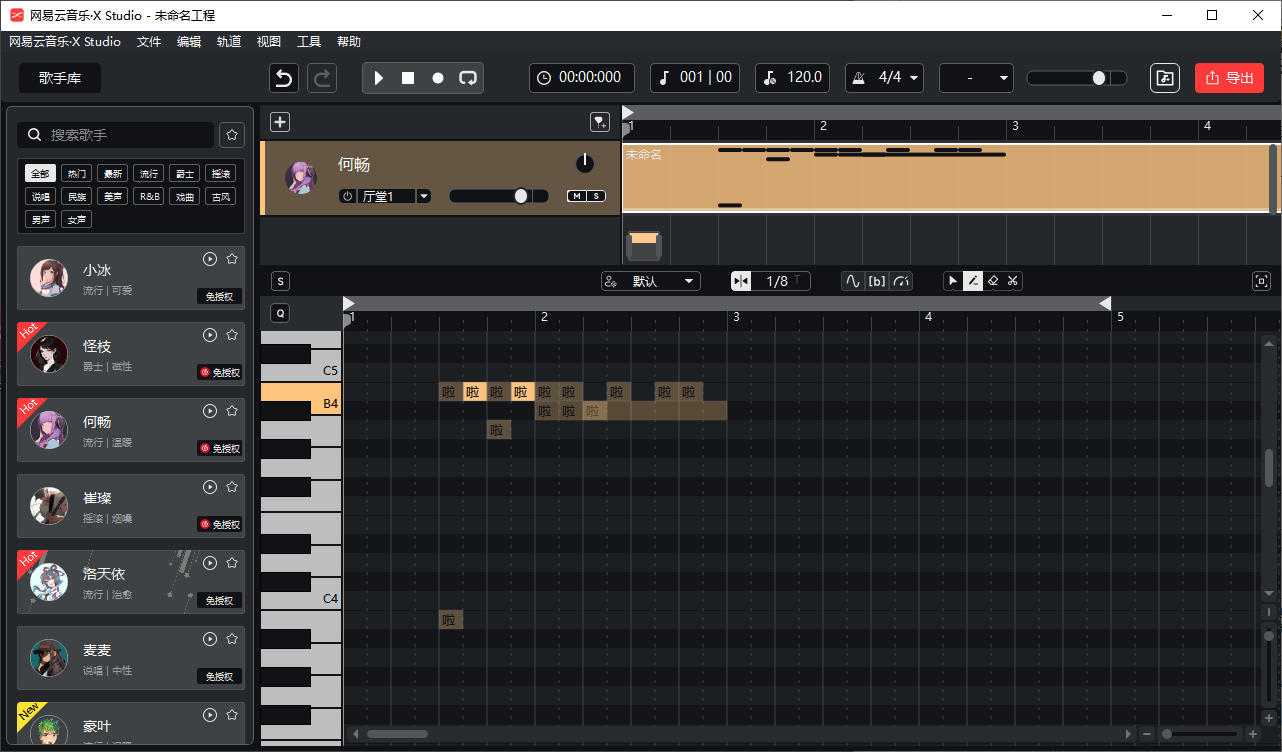Preview singer 小冰 with play icon
This screenshot has height=752, width=1282.
coord(210,259)
